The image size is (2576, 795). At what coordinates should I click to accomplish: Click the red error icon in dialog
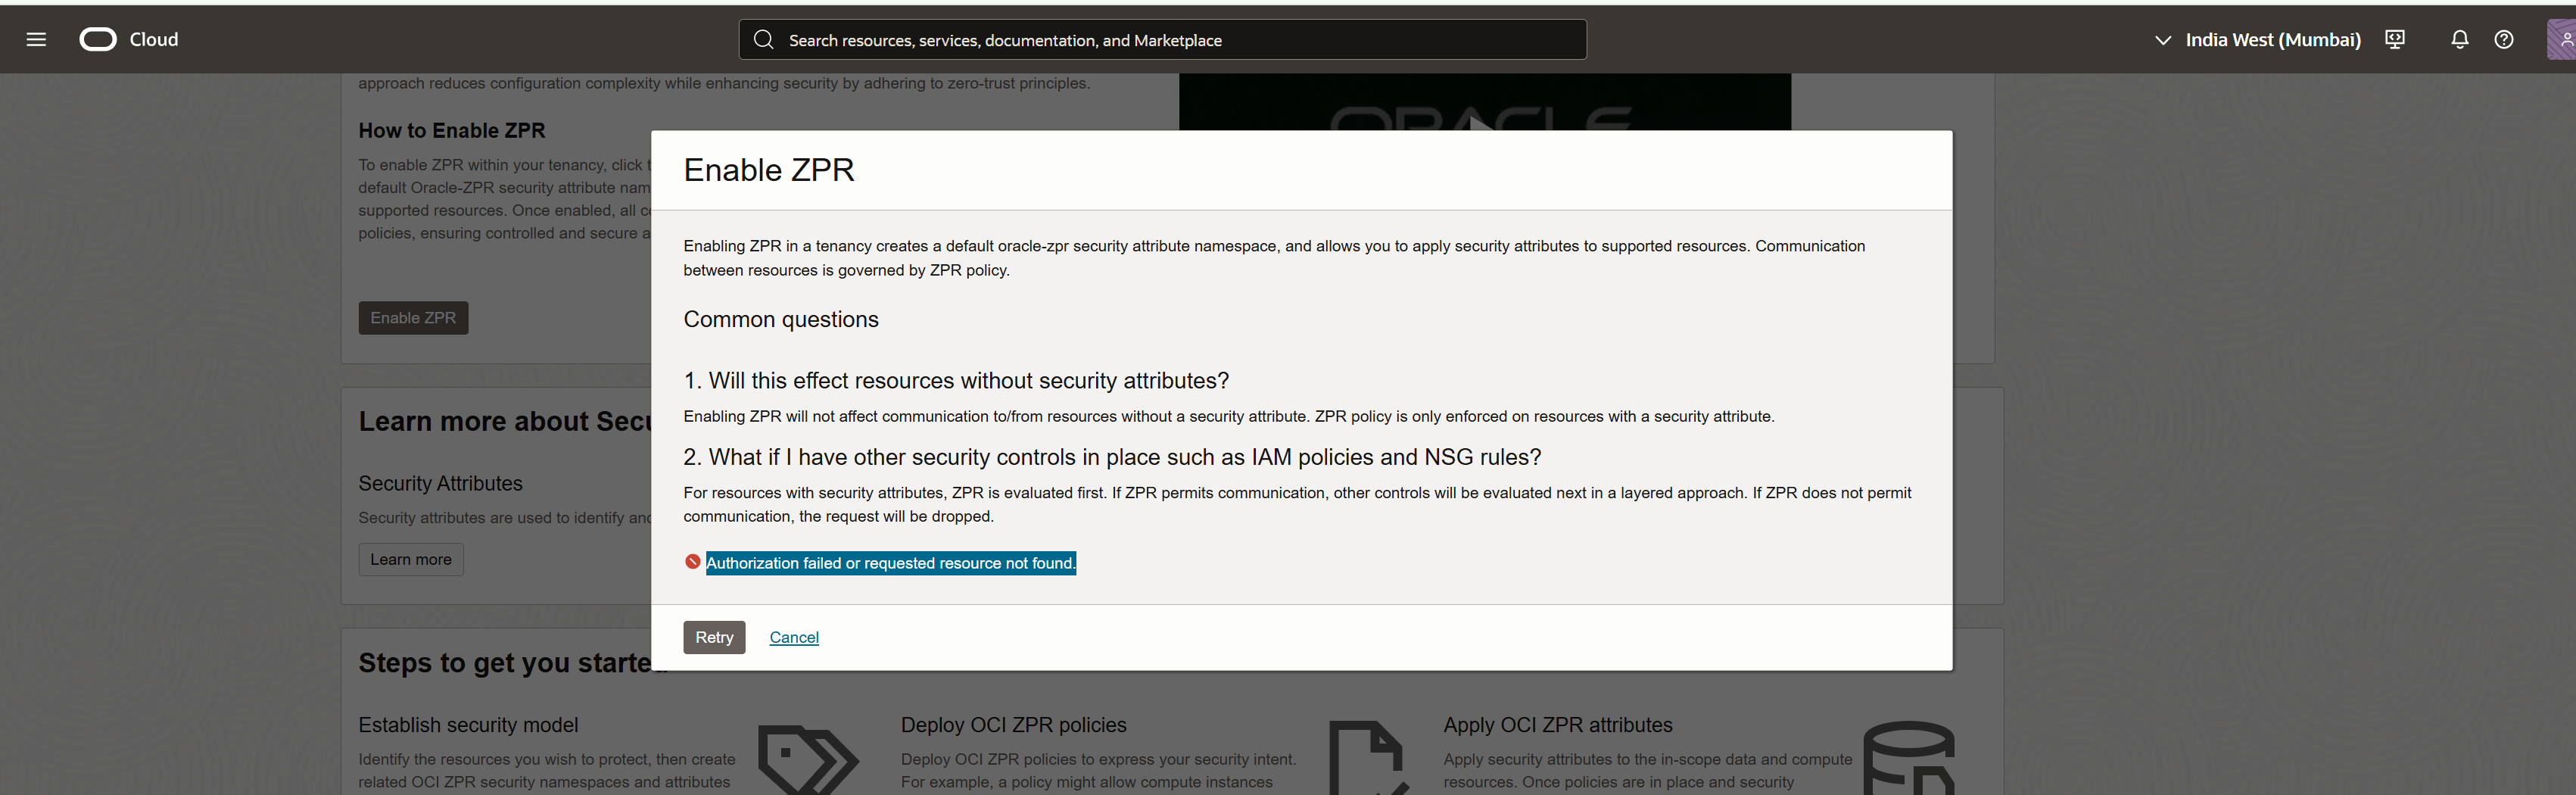pyautogui.click(x=692, y=562)
